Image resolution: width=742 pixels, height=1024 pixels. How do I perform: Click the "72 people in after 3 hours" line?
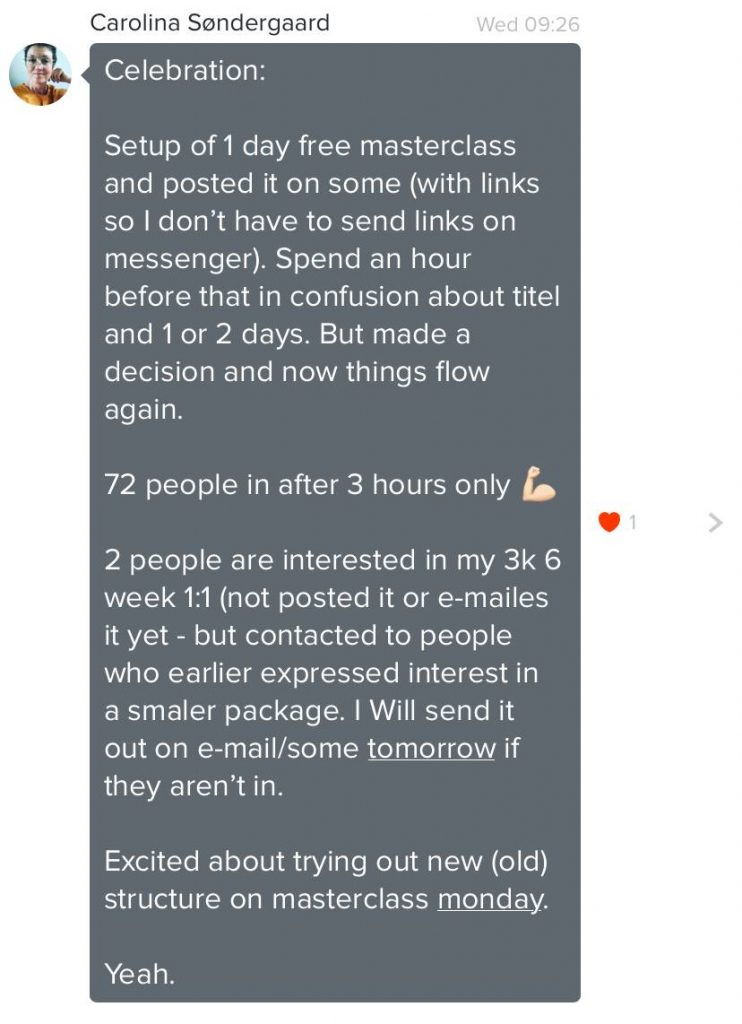click(x=307, y=485)
